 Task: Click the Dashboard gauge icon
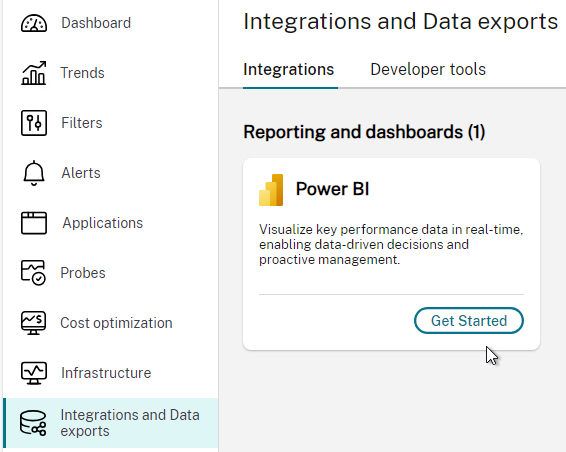(34, 23)
